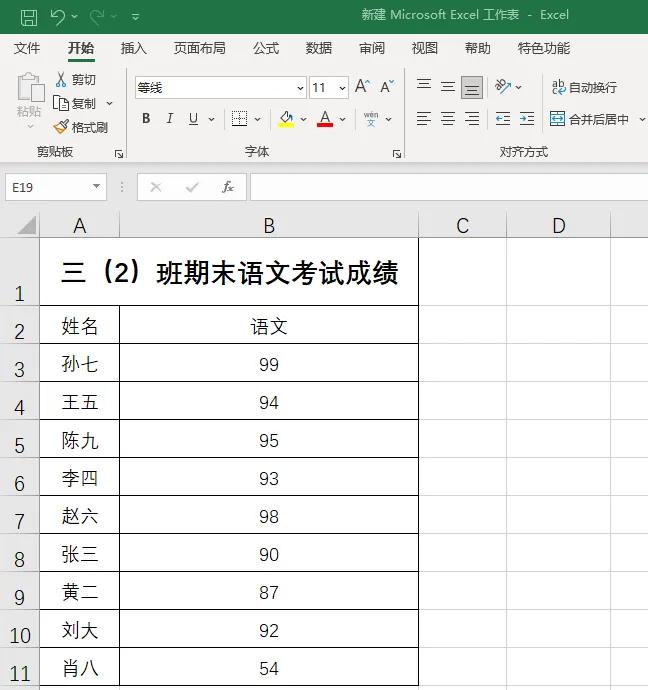
Task: Expand the Name Box dropdown arrow
Action: [96, 187]
